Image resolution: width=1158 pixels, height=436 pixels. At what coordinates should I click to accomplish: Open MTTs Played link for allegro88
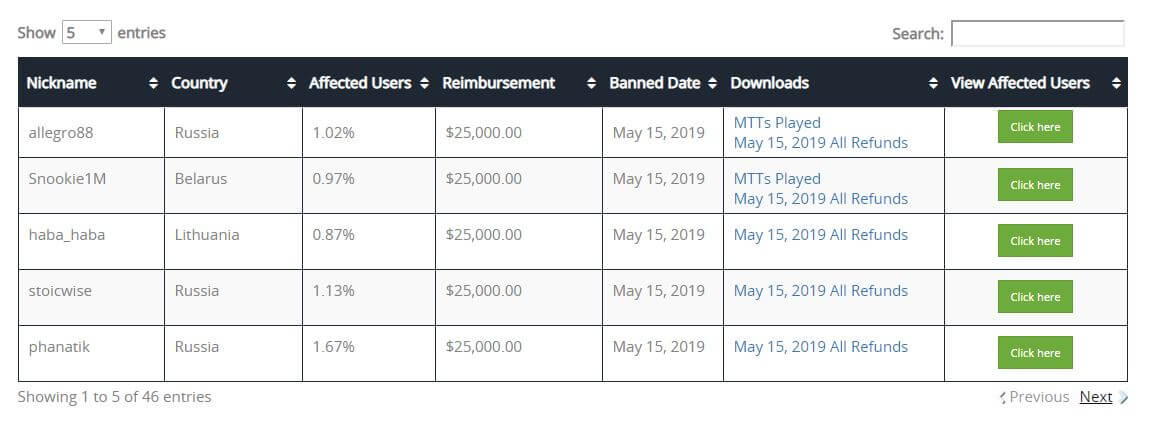click(x=777, y=123)
